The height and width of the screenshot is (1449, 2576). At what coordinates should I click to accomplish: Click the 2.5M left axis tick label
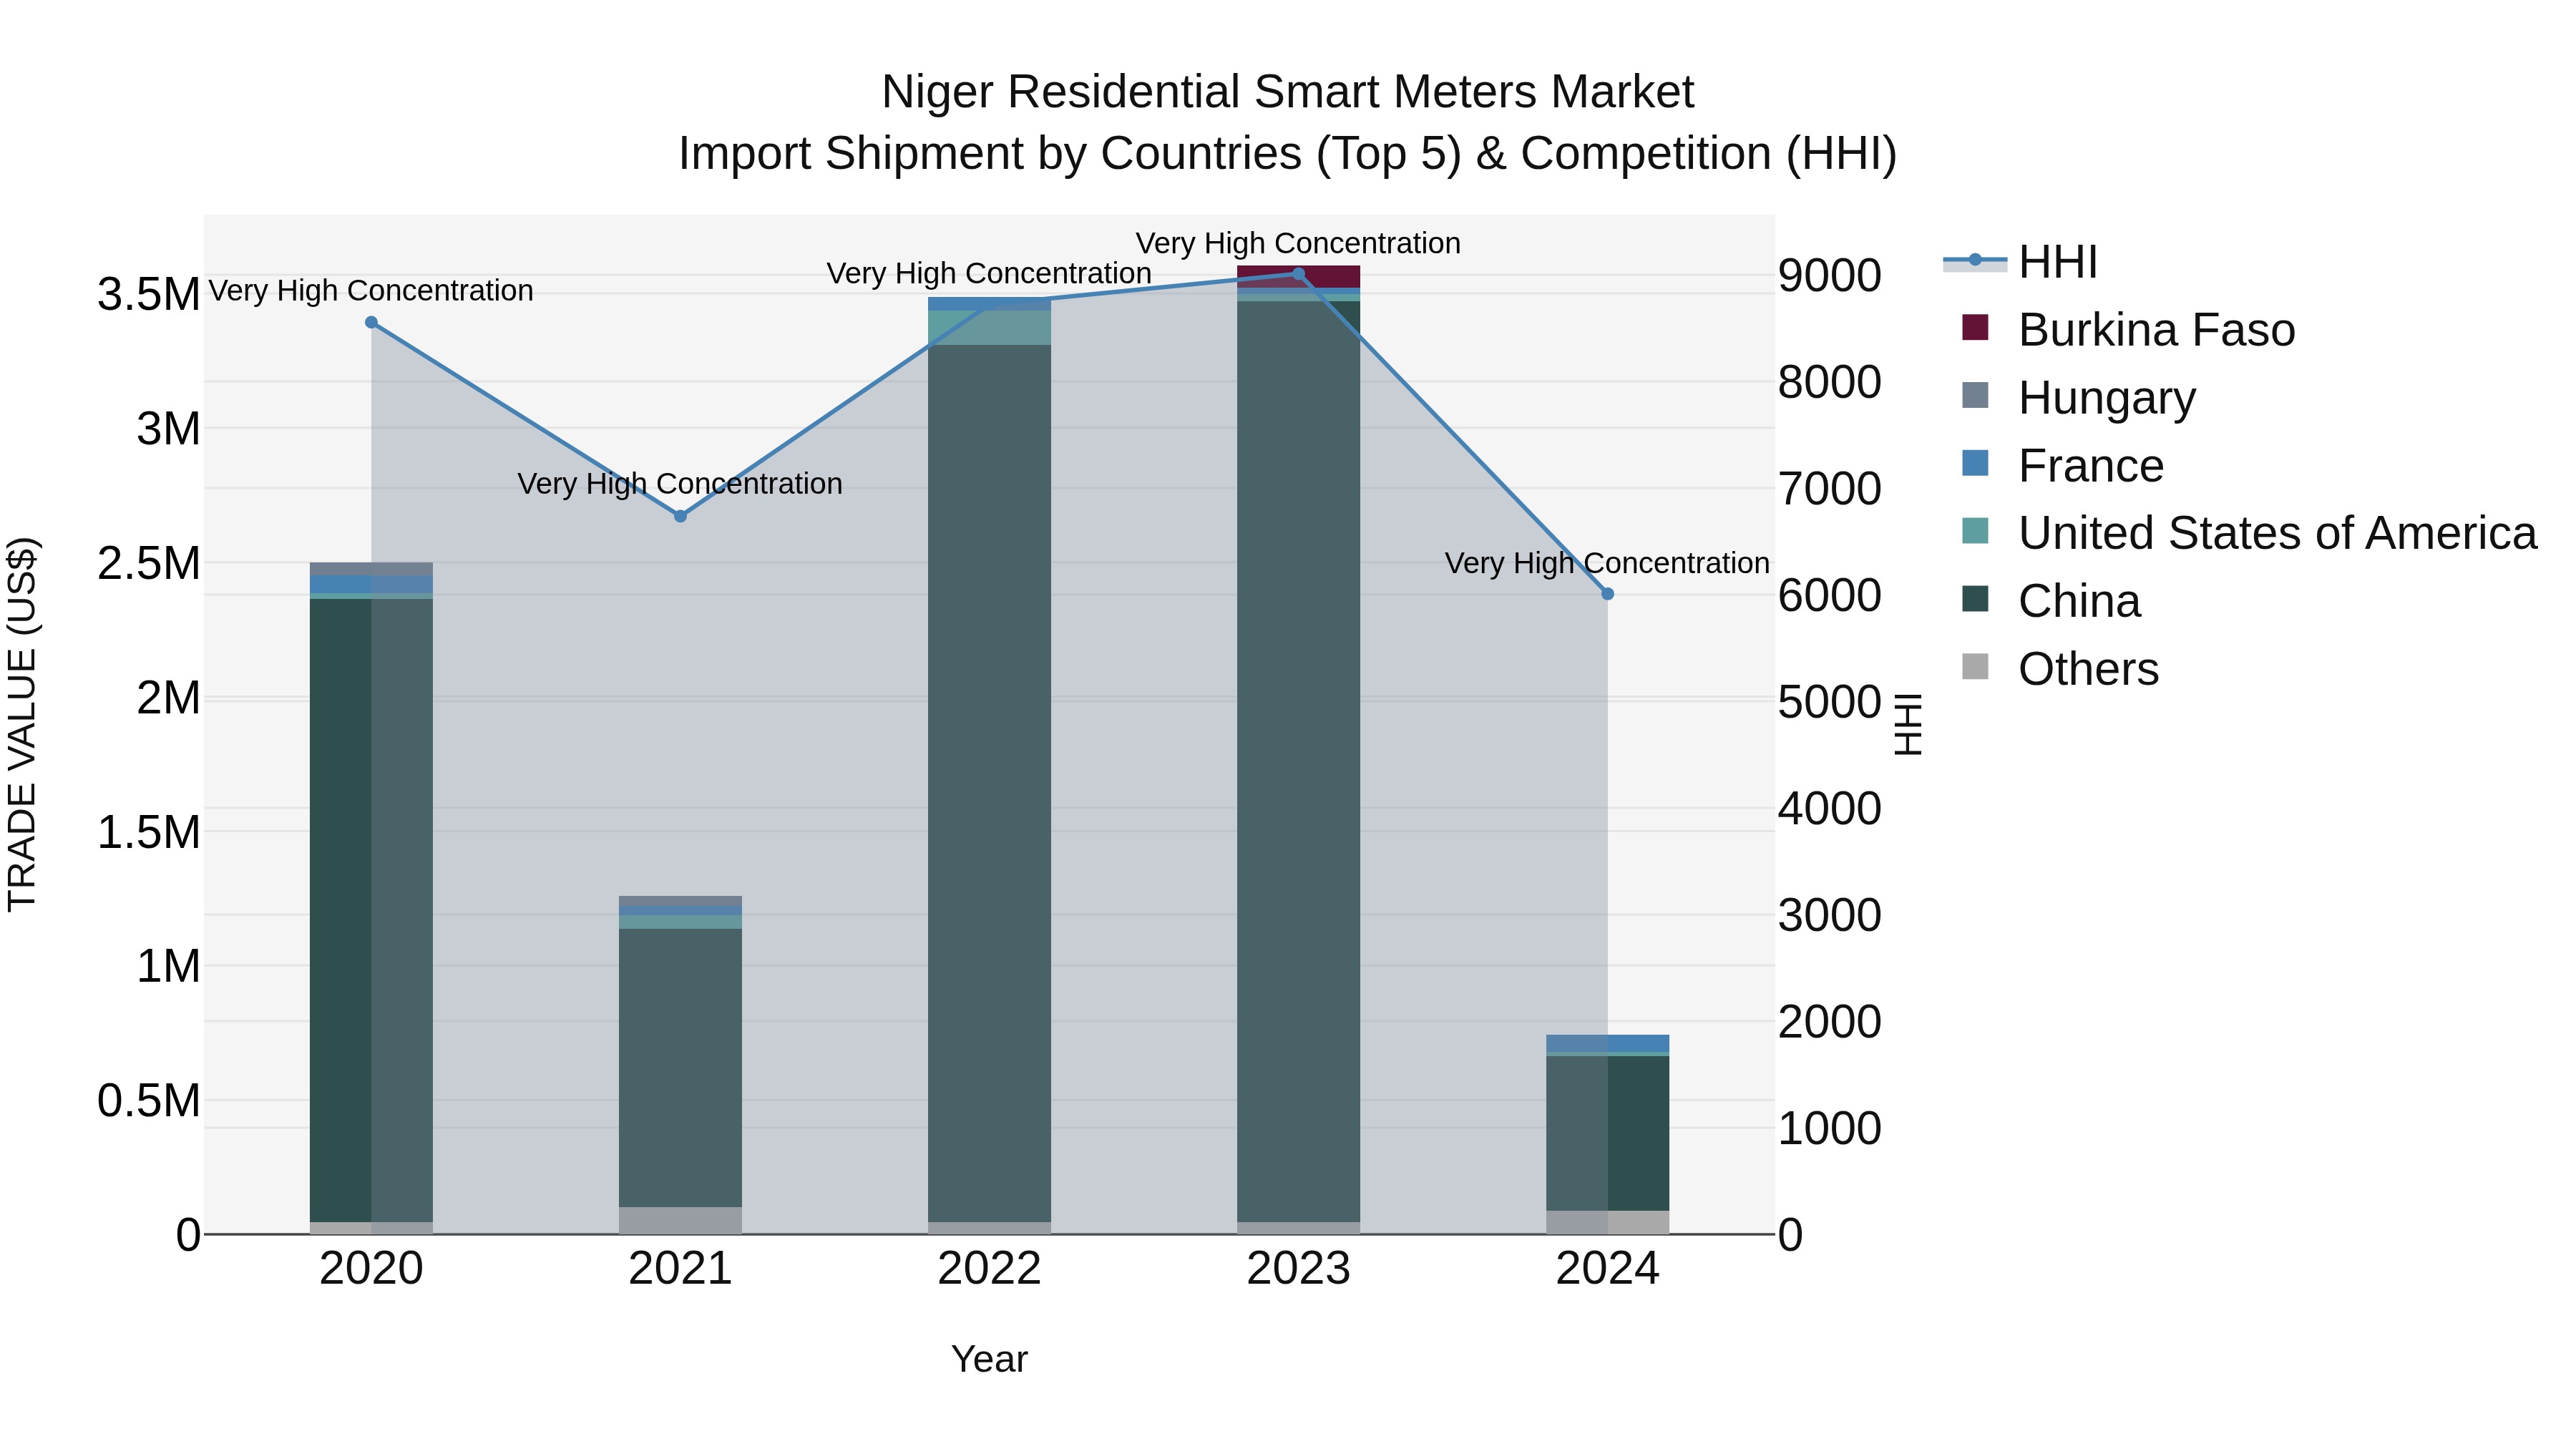pos(148,564)
